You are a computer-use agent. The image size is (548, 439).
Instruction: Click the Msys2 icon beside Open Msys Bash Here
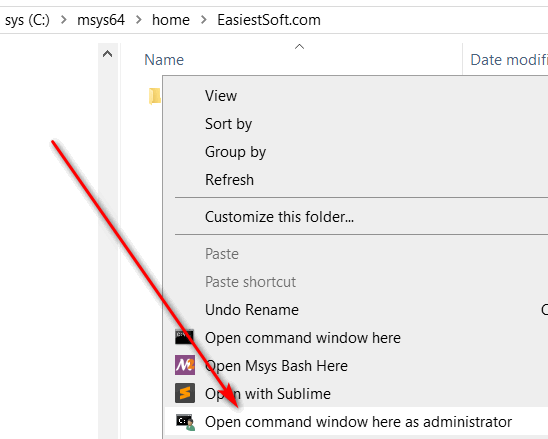[x=185, y=365]
